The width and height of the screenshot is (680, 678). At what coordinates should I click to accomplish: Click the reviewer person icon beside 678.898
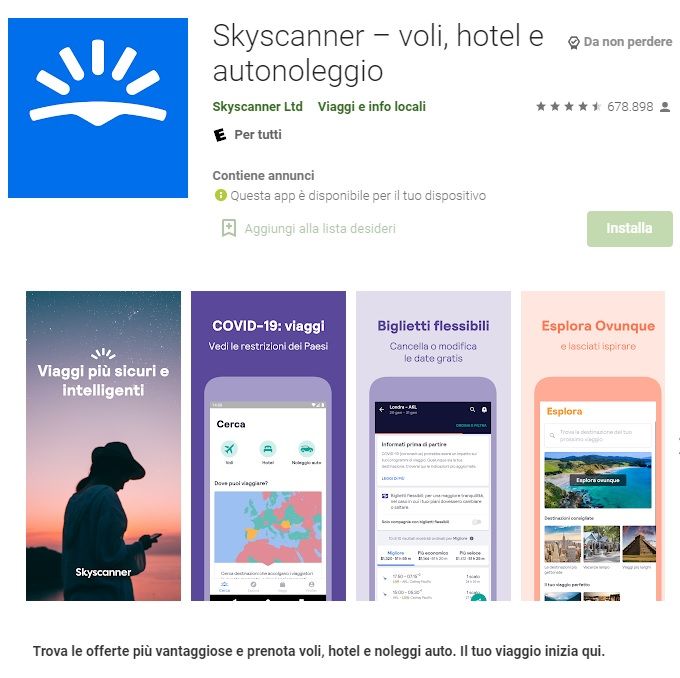pyautogui.click(x=665, y=107)
